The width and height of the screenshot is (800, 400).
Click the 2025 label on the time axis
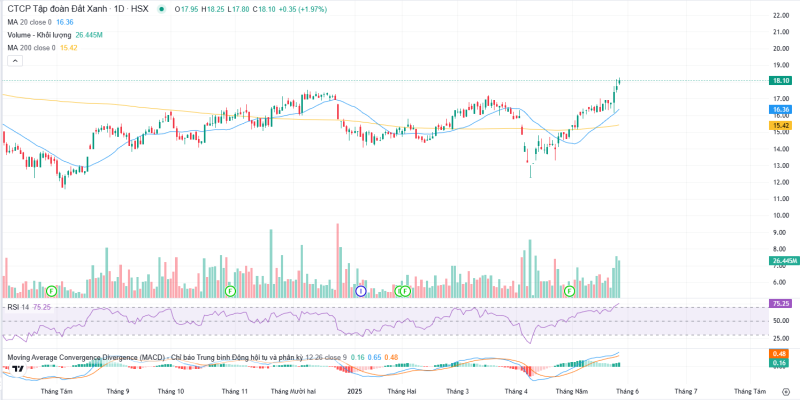coord(354,391)
